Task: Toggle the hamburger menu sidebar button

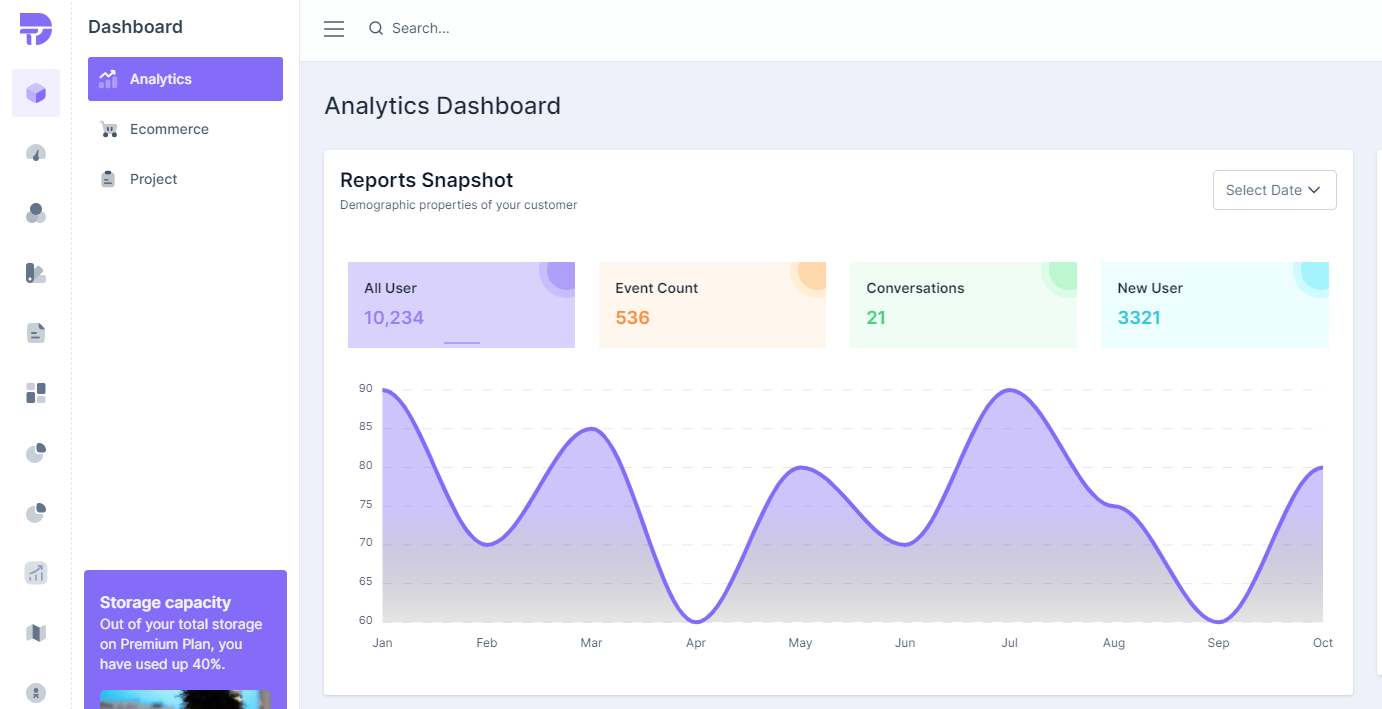Action: (334, 29)
